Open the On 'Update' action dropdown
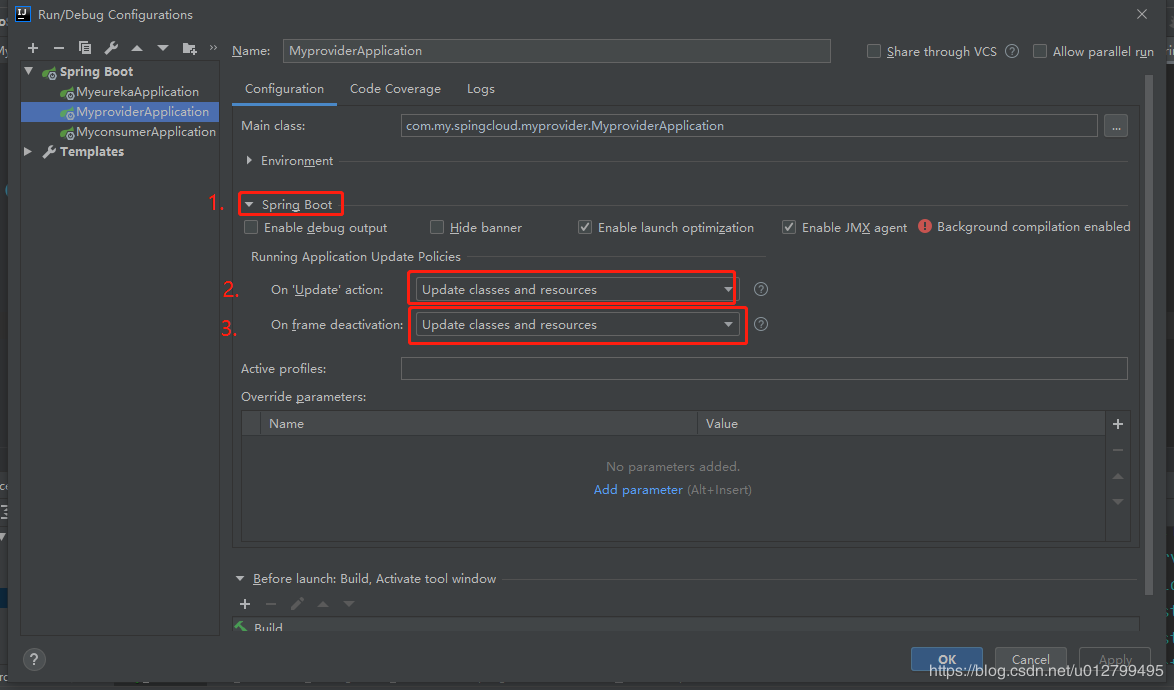 point(577,290)
